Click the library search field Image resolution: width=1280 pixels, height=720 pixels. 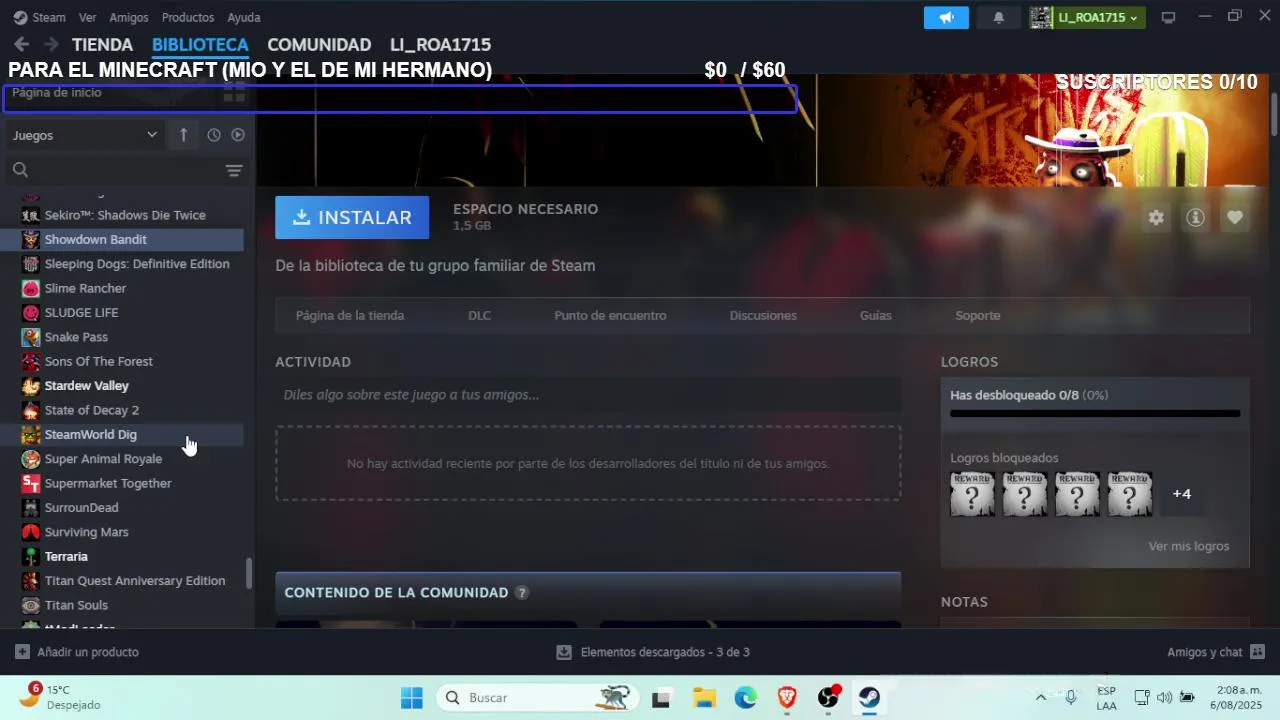[x=115, y=170]
